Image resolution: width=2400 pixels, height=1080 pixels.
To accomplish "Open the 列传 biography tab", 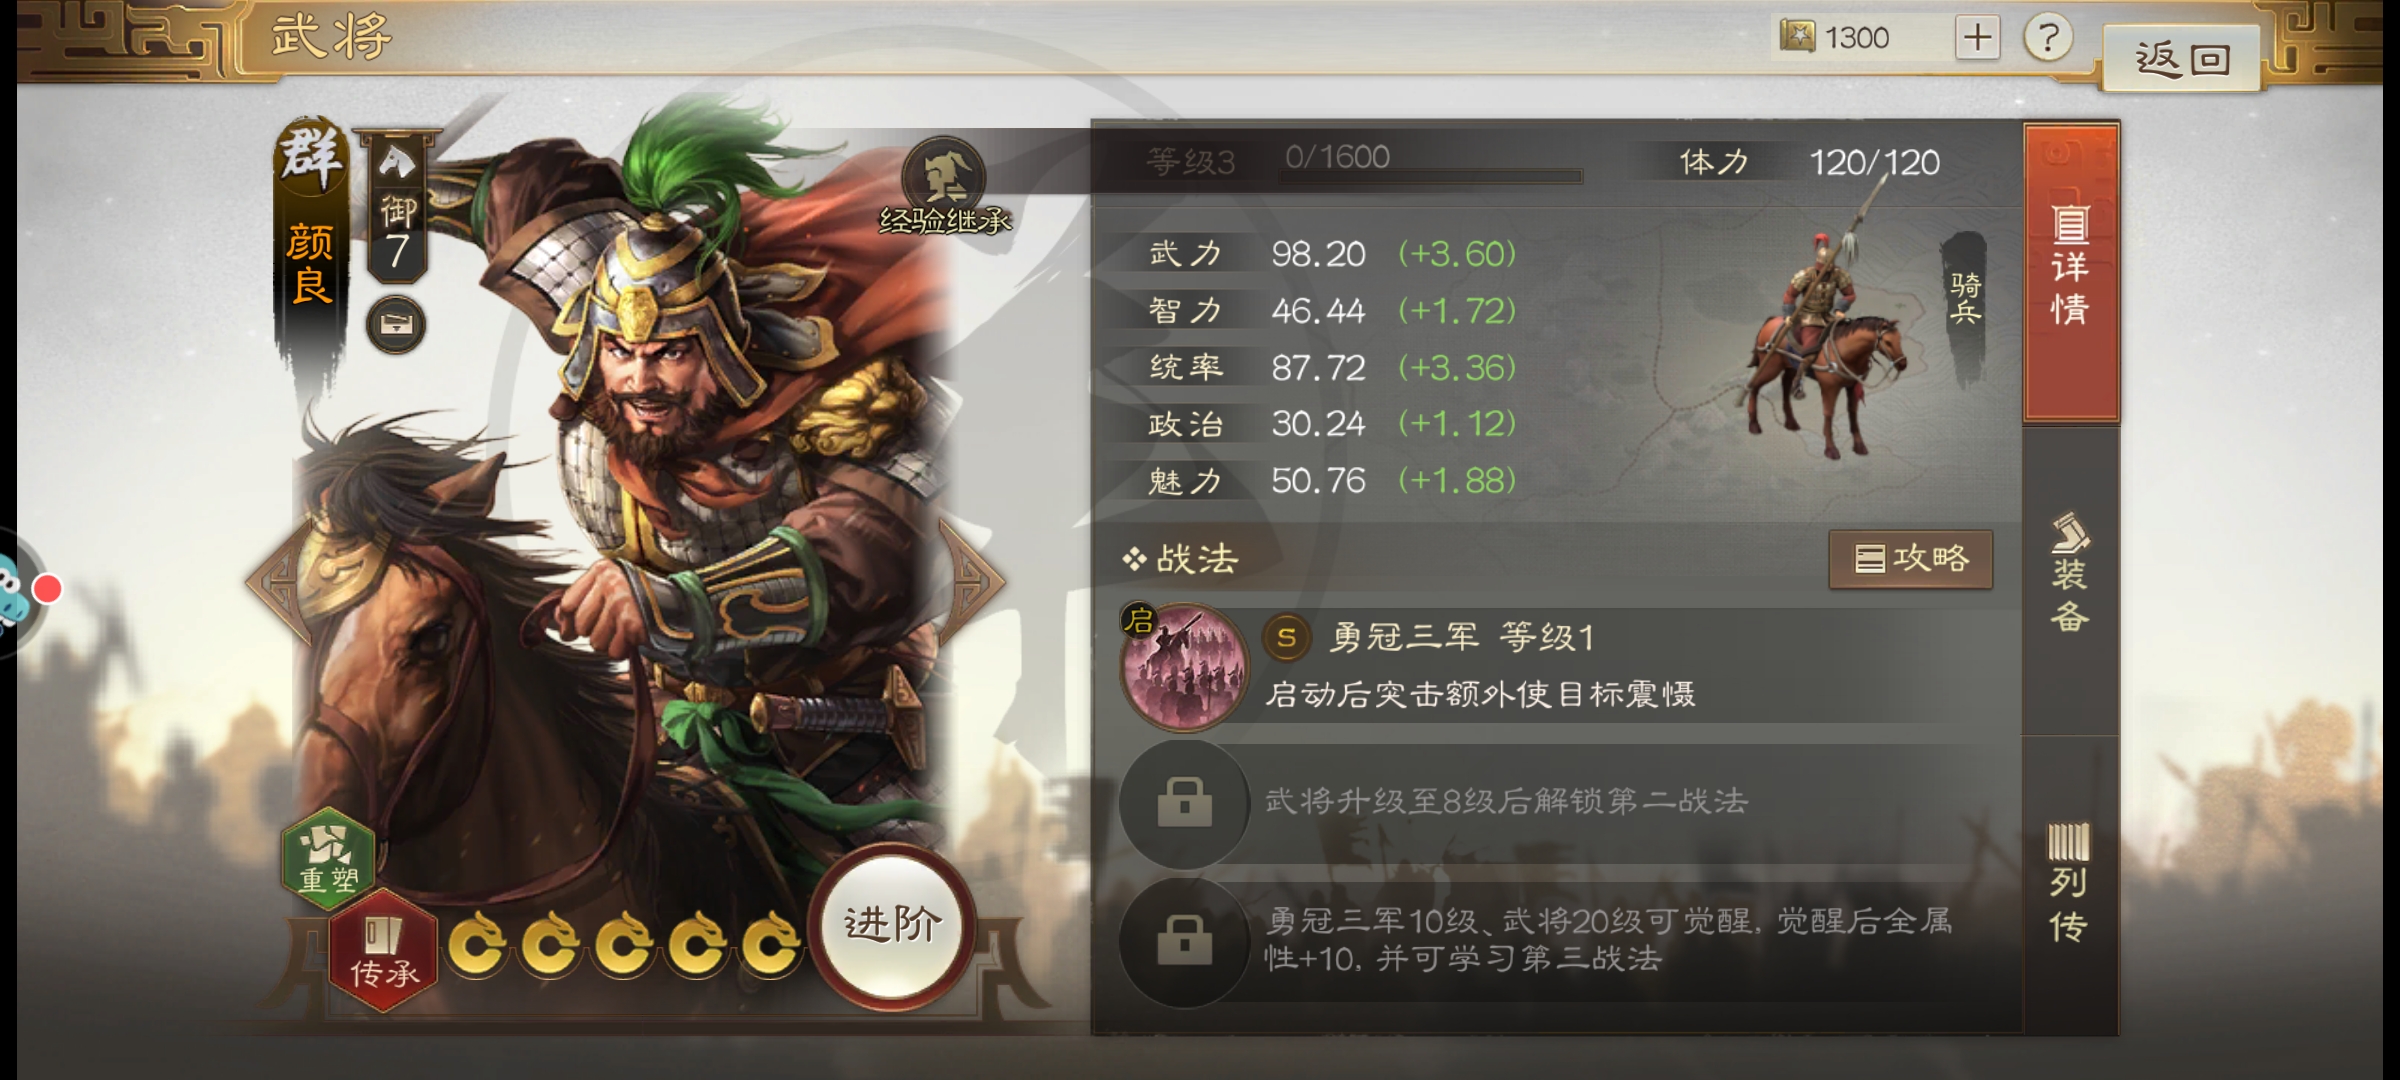I will point(2070,884).
